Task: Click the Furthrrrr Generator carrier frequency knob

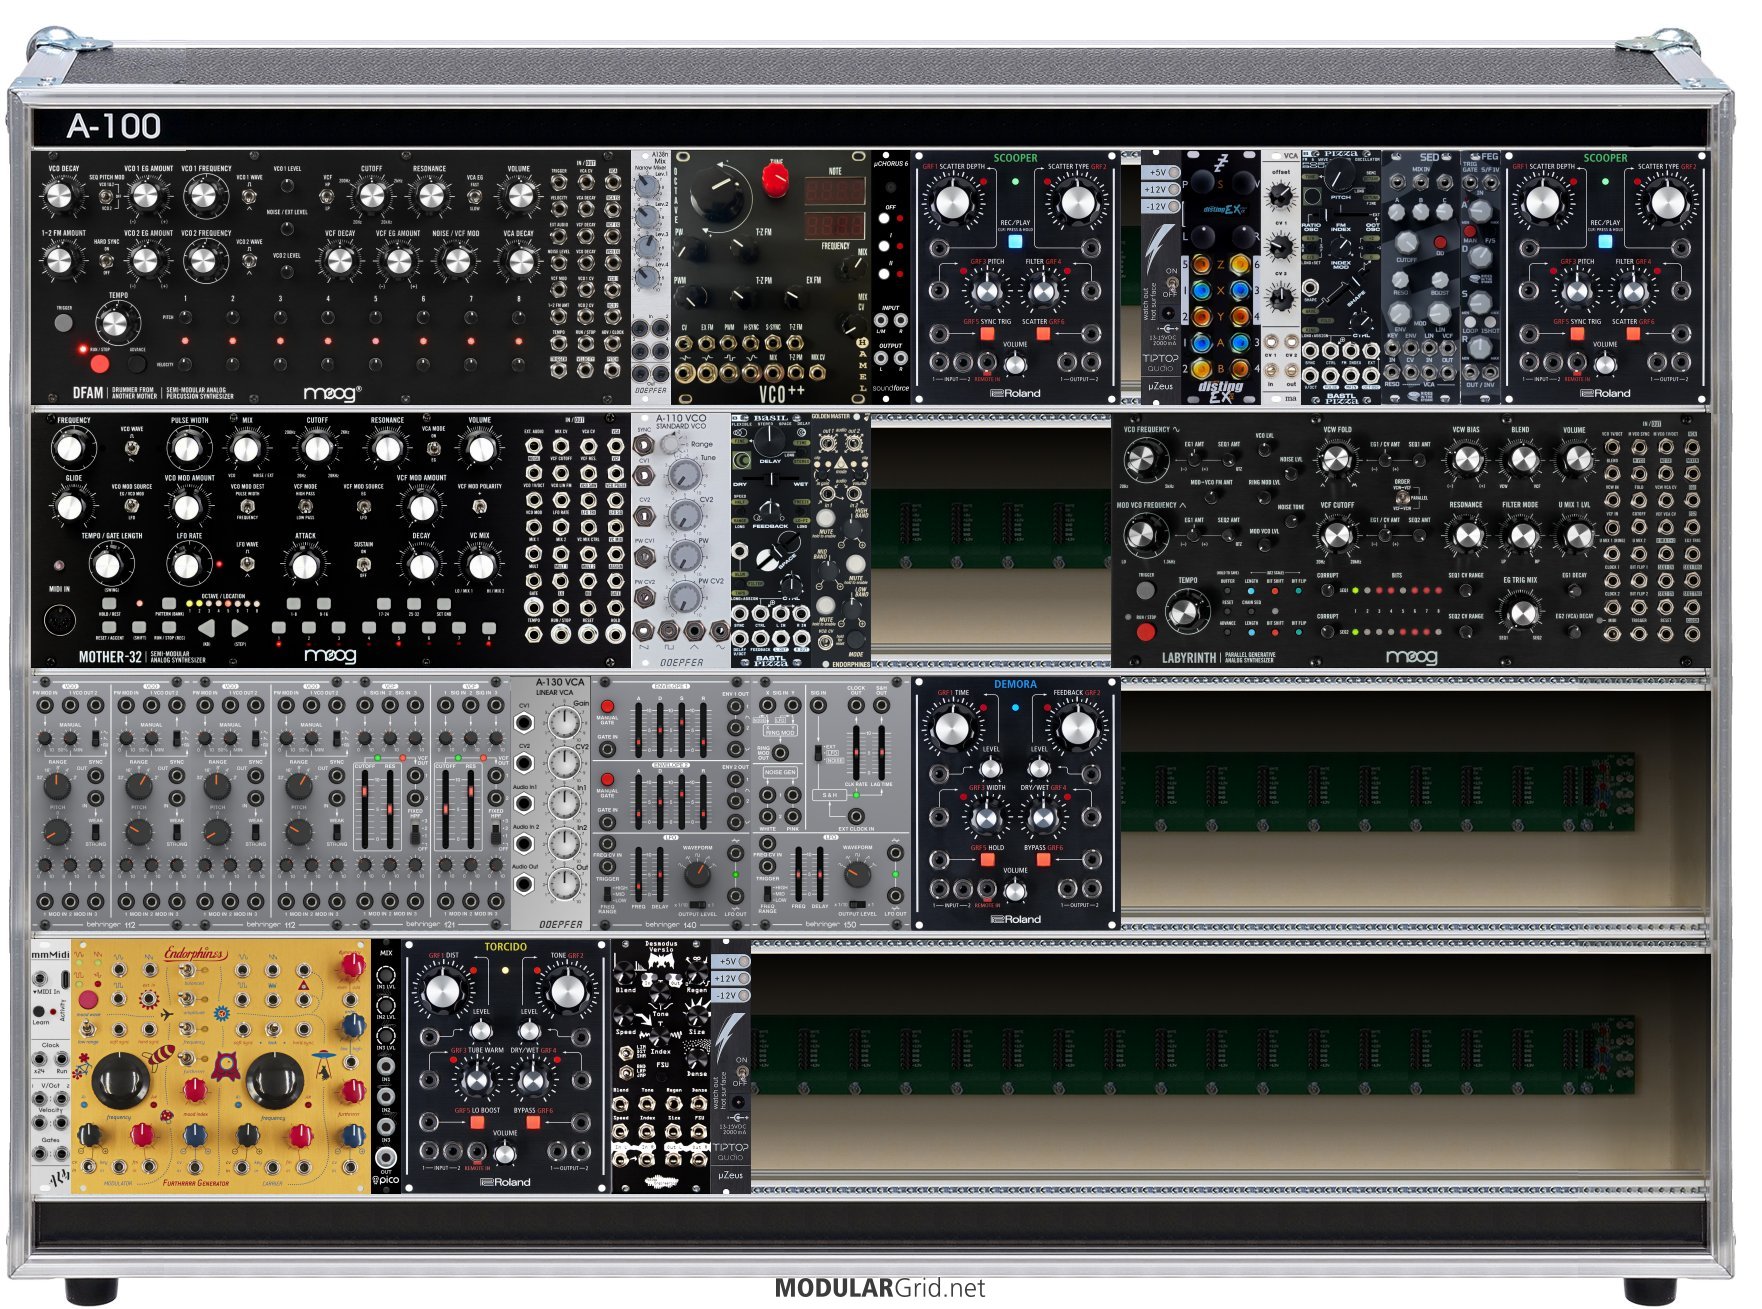Action: click(275, 1082)
